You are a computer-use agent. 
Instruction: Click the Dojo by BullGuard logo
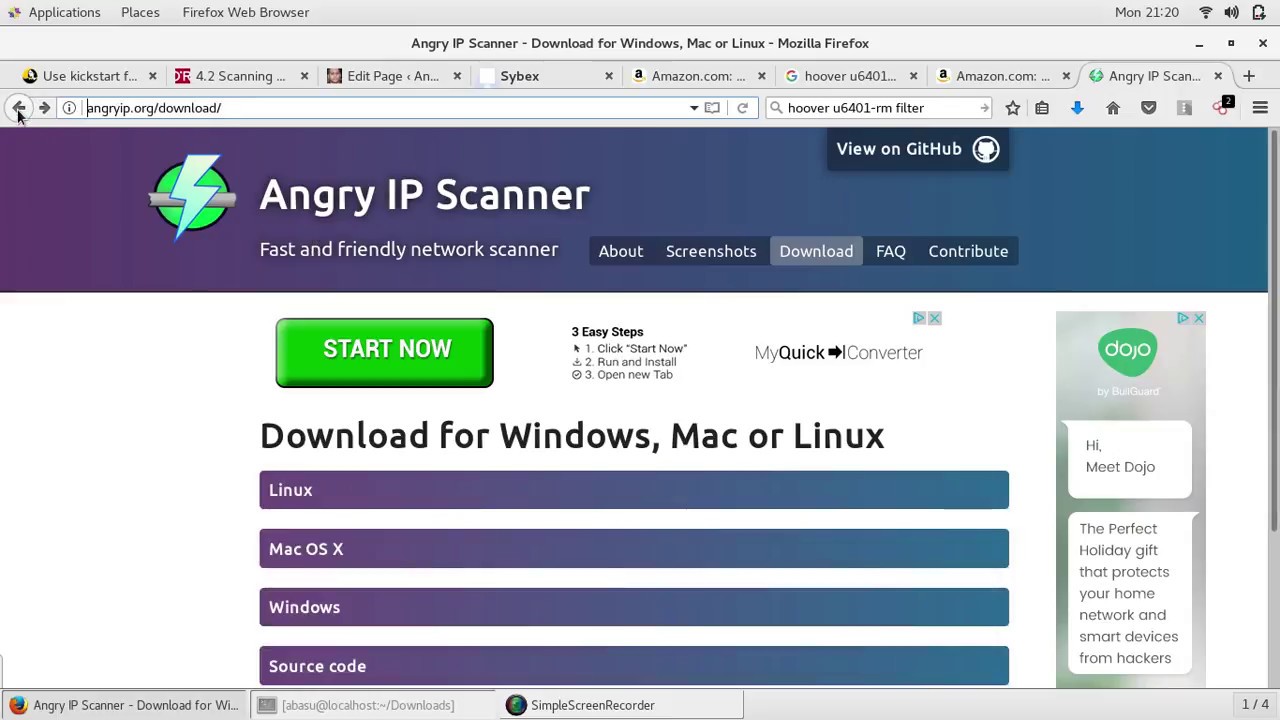(1128, 362)
